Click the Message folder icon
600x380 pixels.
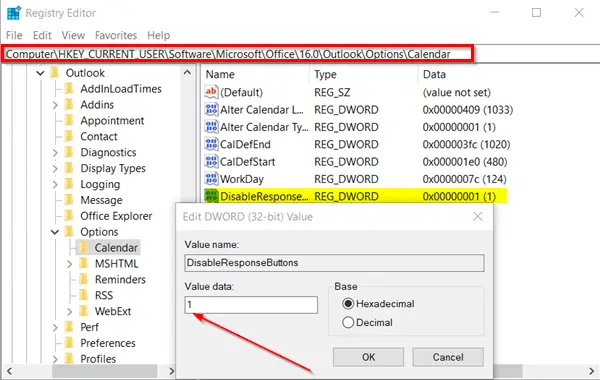[69, 200]
